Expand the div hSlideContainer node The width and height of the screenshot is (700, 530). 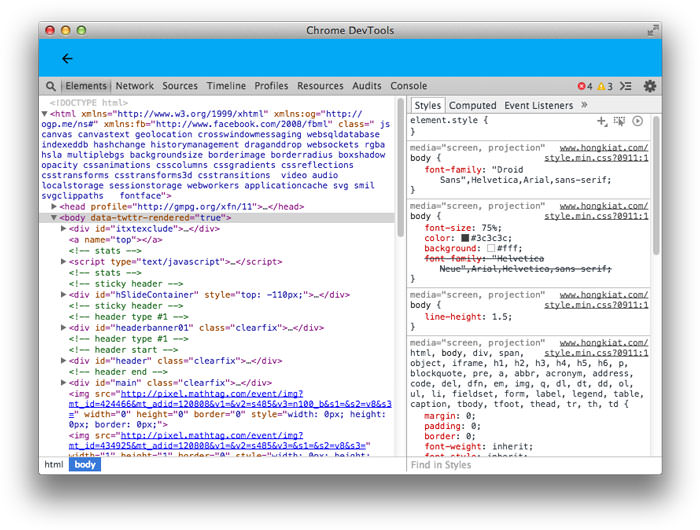coord(63,294)
